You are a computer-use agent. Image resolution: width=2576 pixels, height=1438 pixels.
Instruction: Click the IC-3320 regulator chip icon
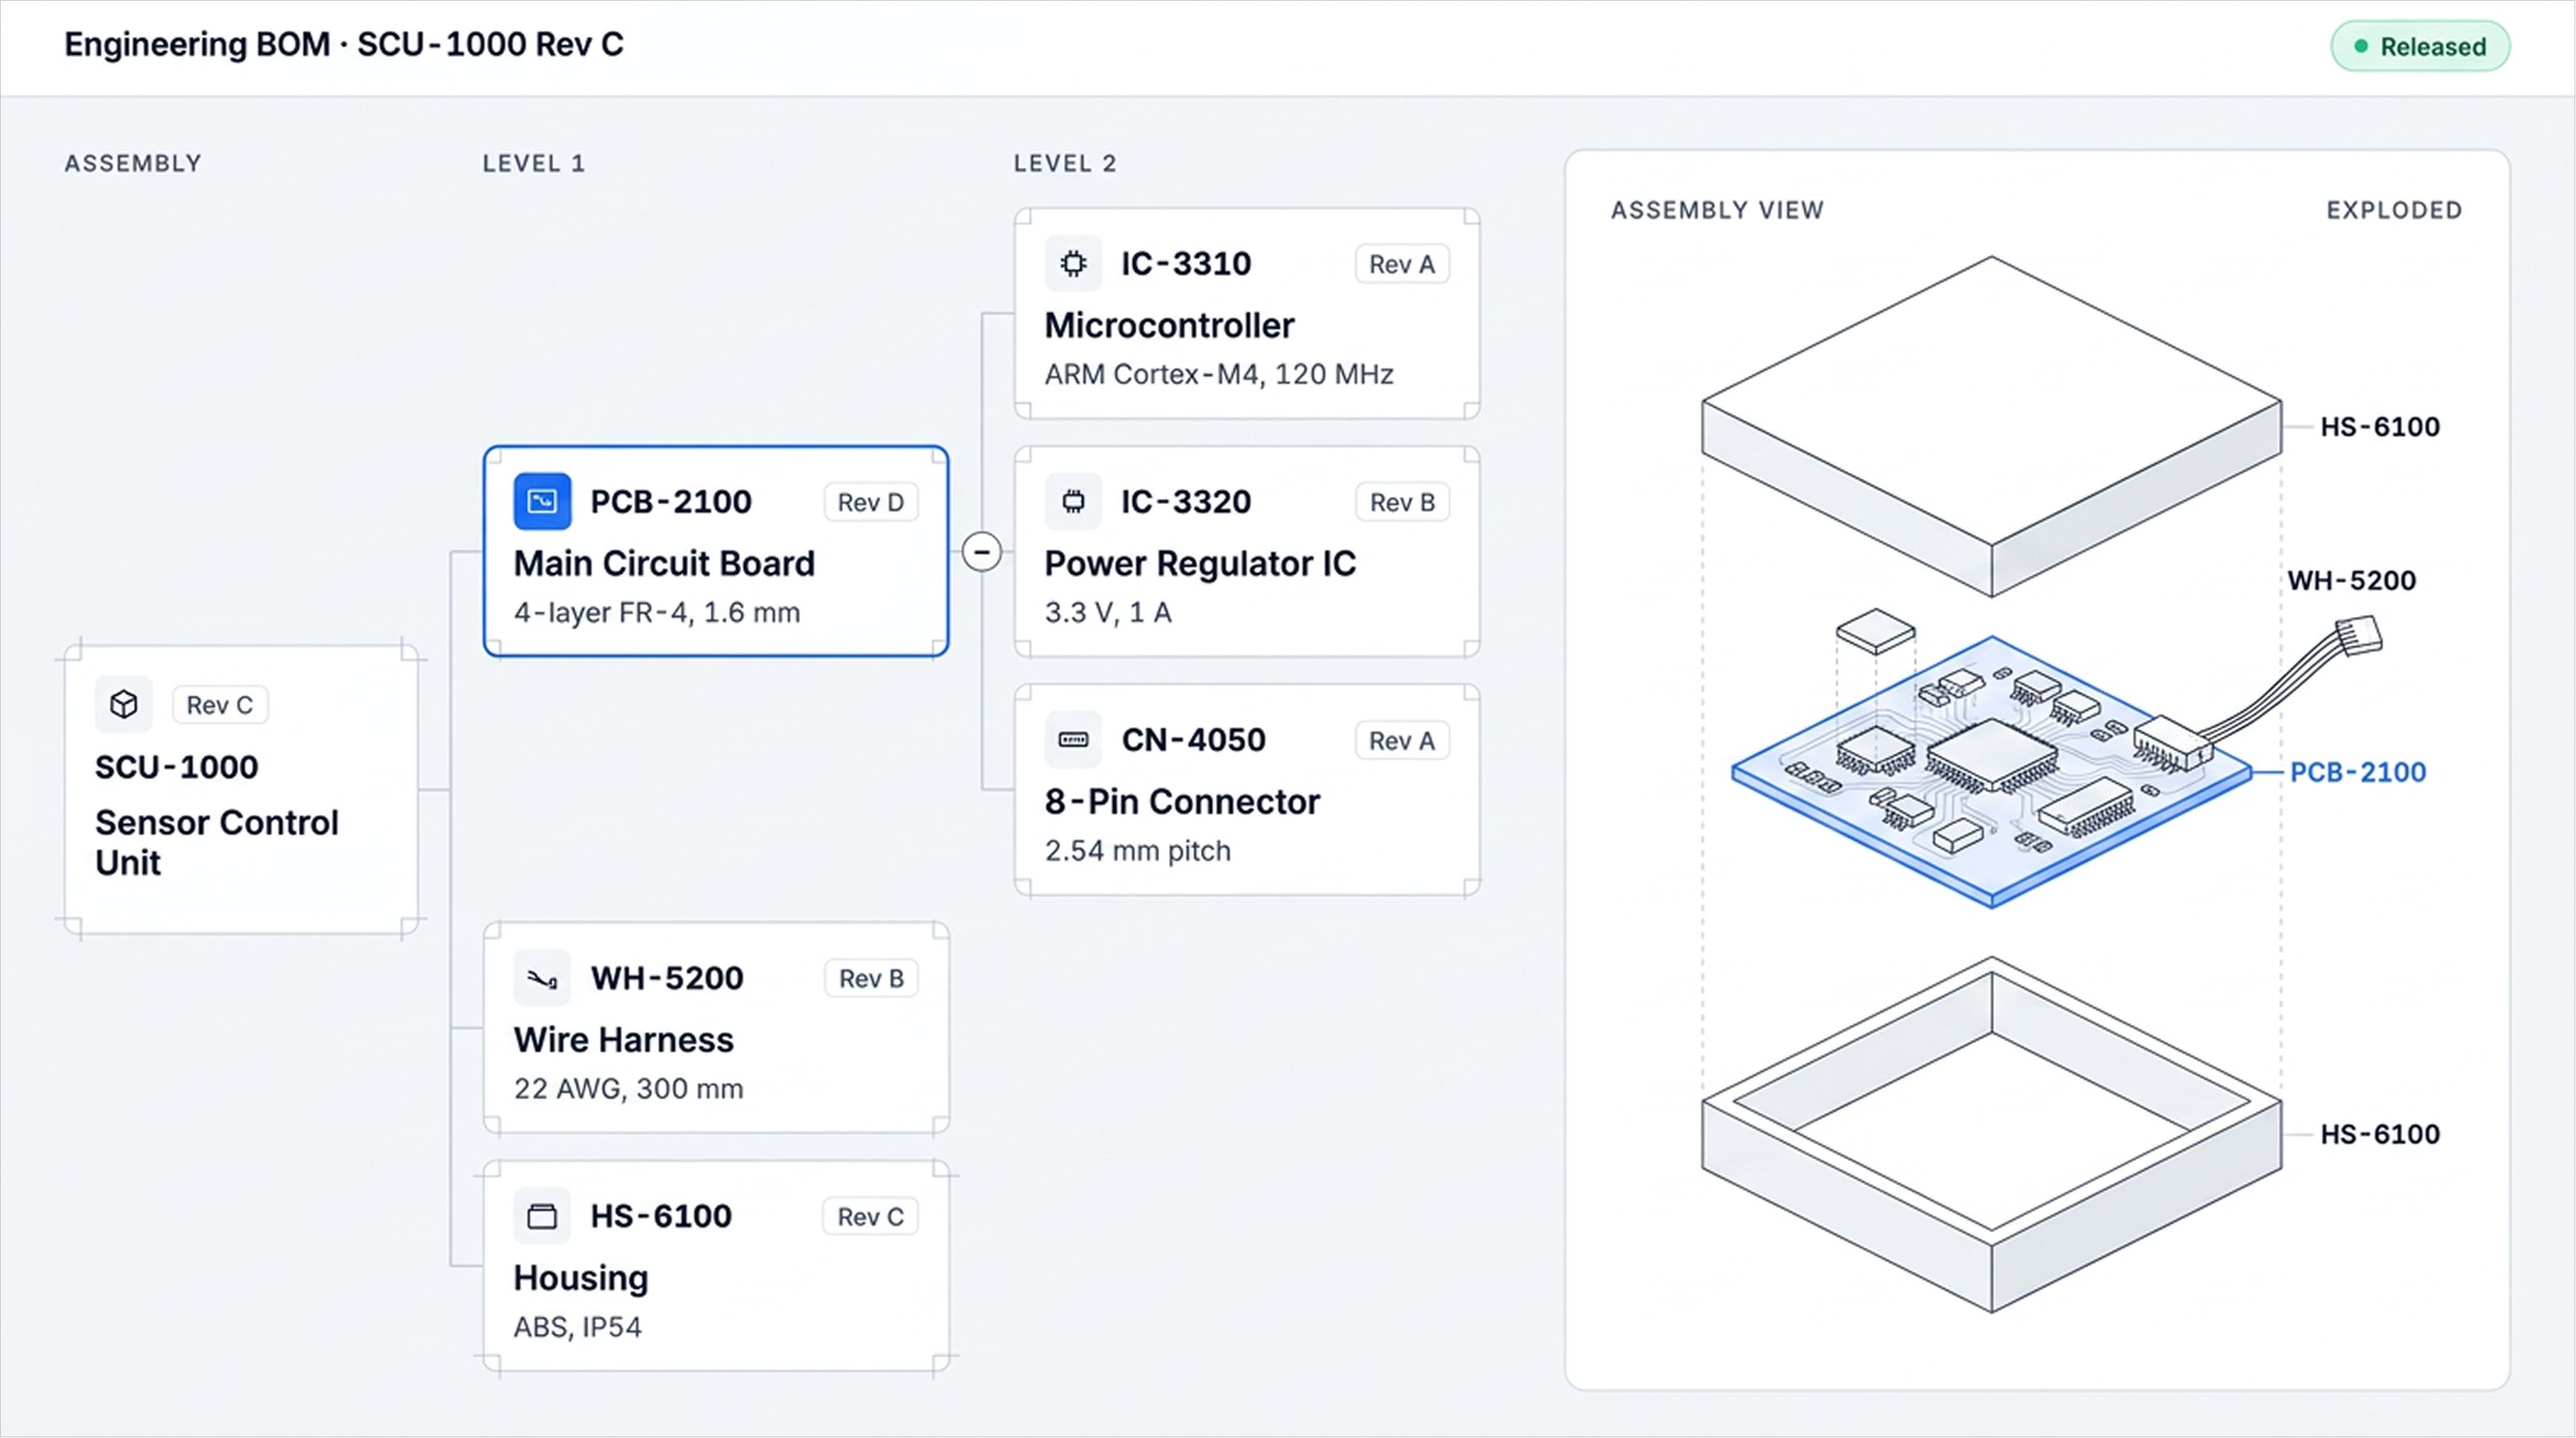point(1073,501)
